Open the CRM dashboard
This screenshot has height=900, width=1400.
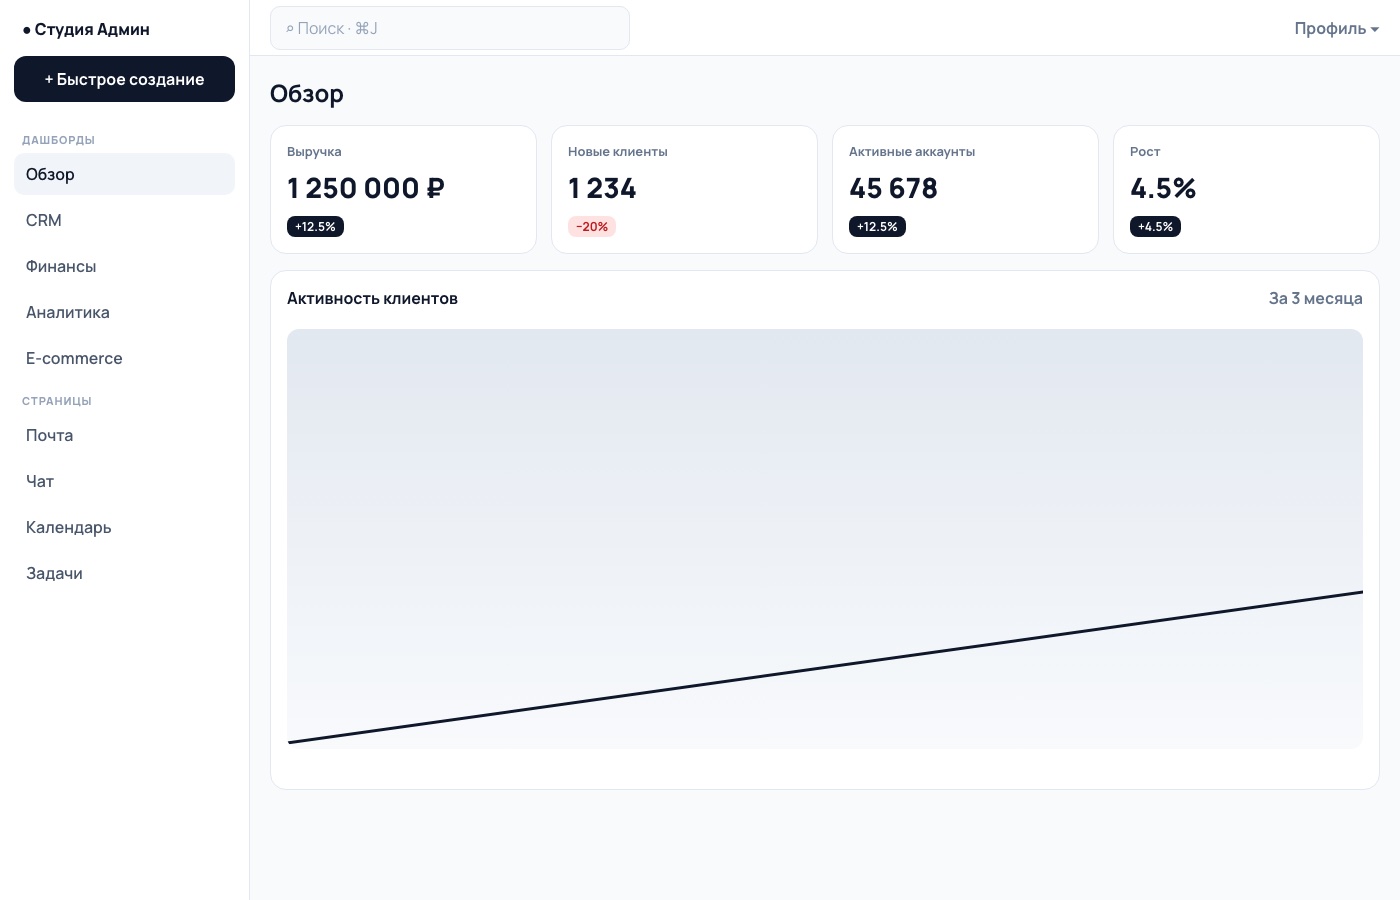click(124, 220)
